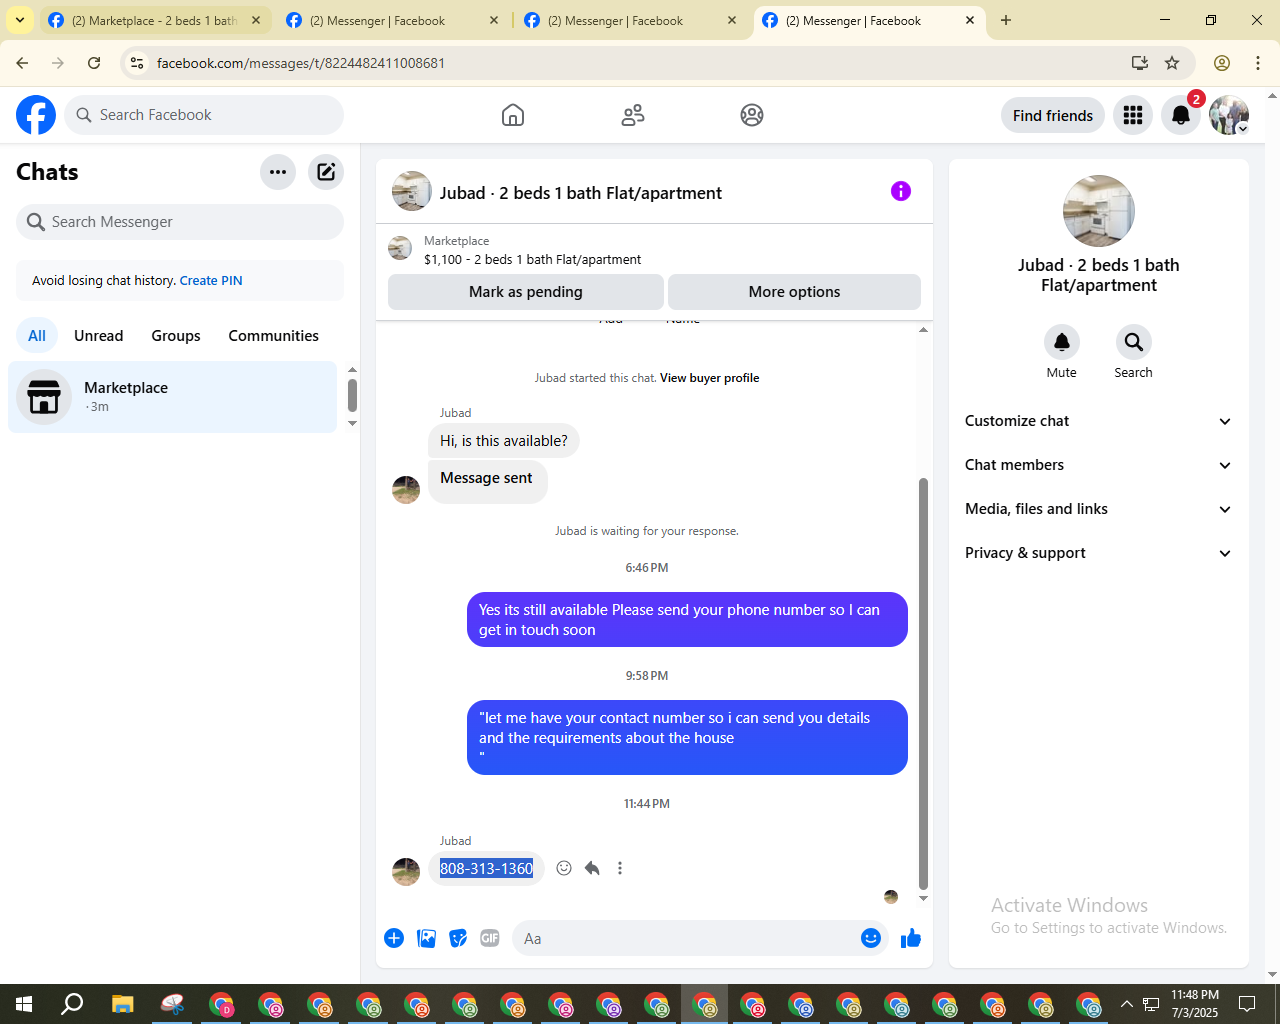This screenshot has height=1024, width=1280.
Task: Go back in browser history
Action: [x=22, y=63]
